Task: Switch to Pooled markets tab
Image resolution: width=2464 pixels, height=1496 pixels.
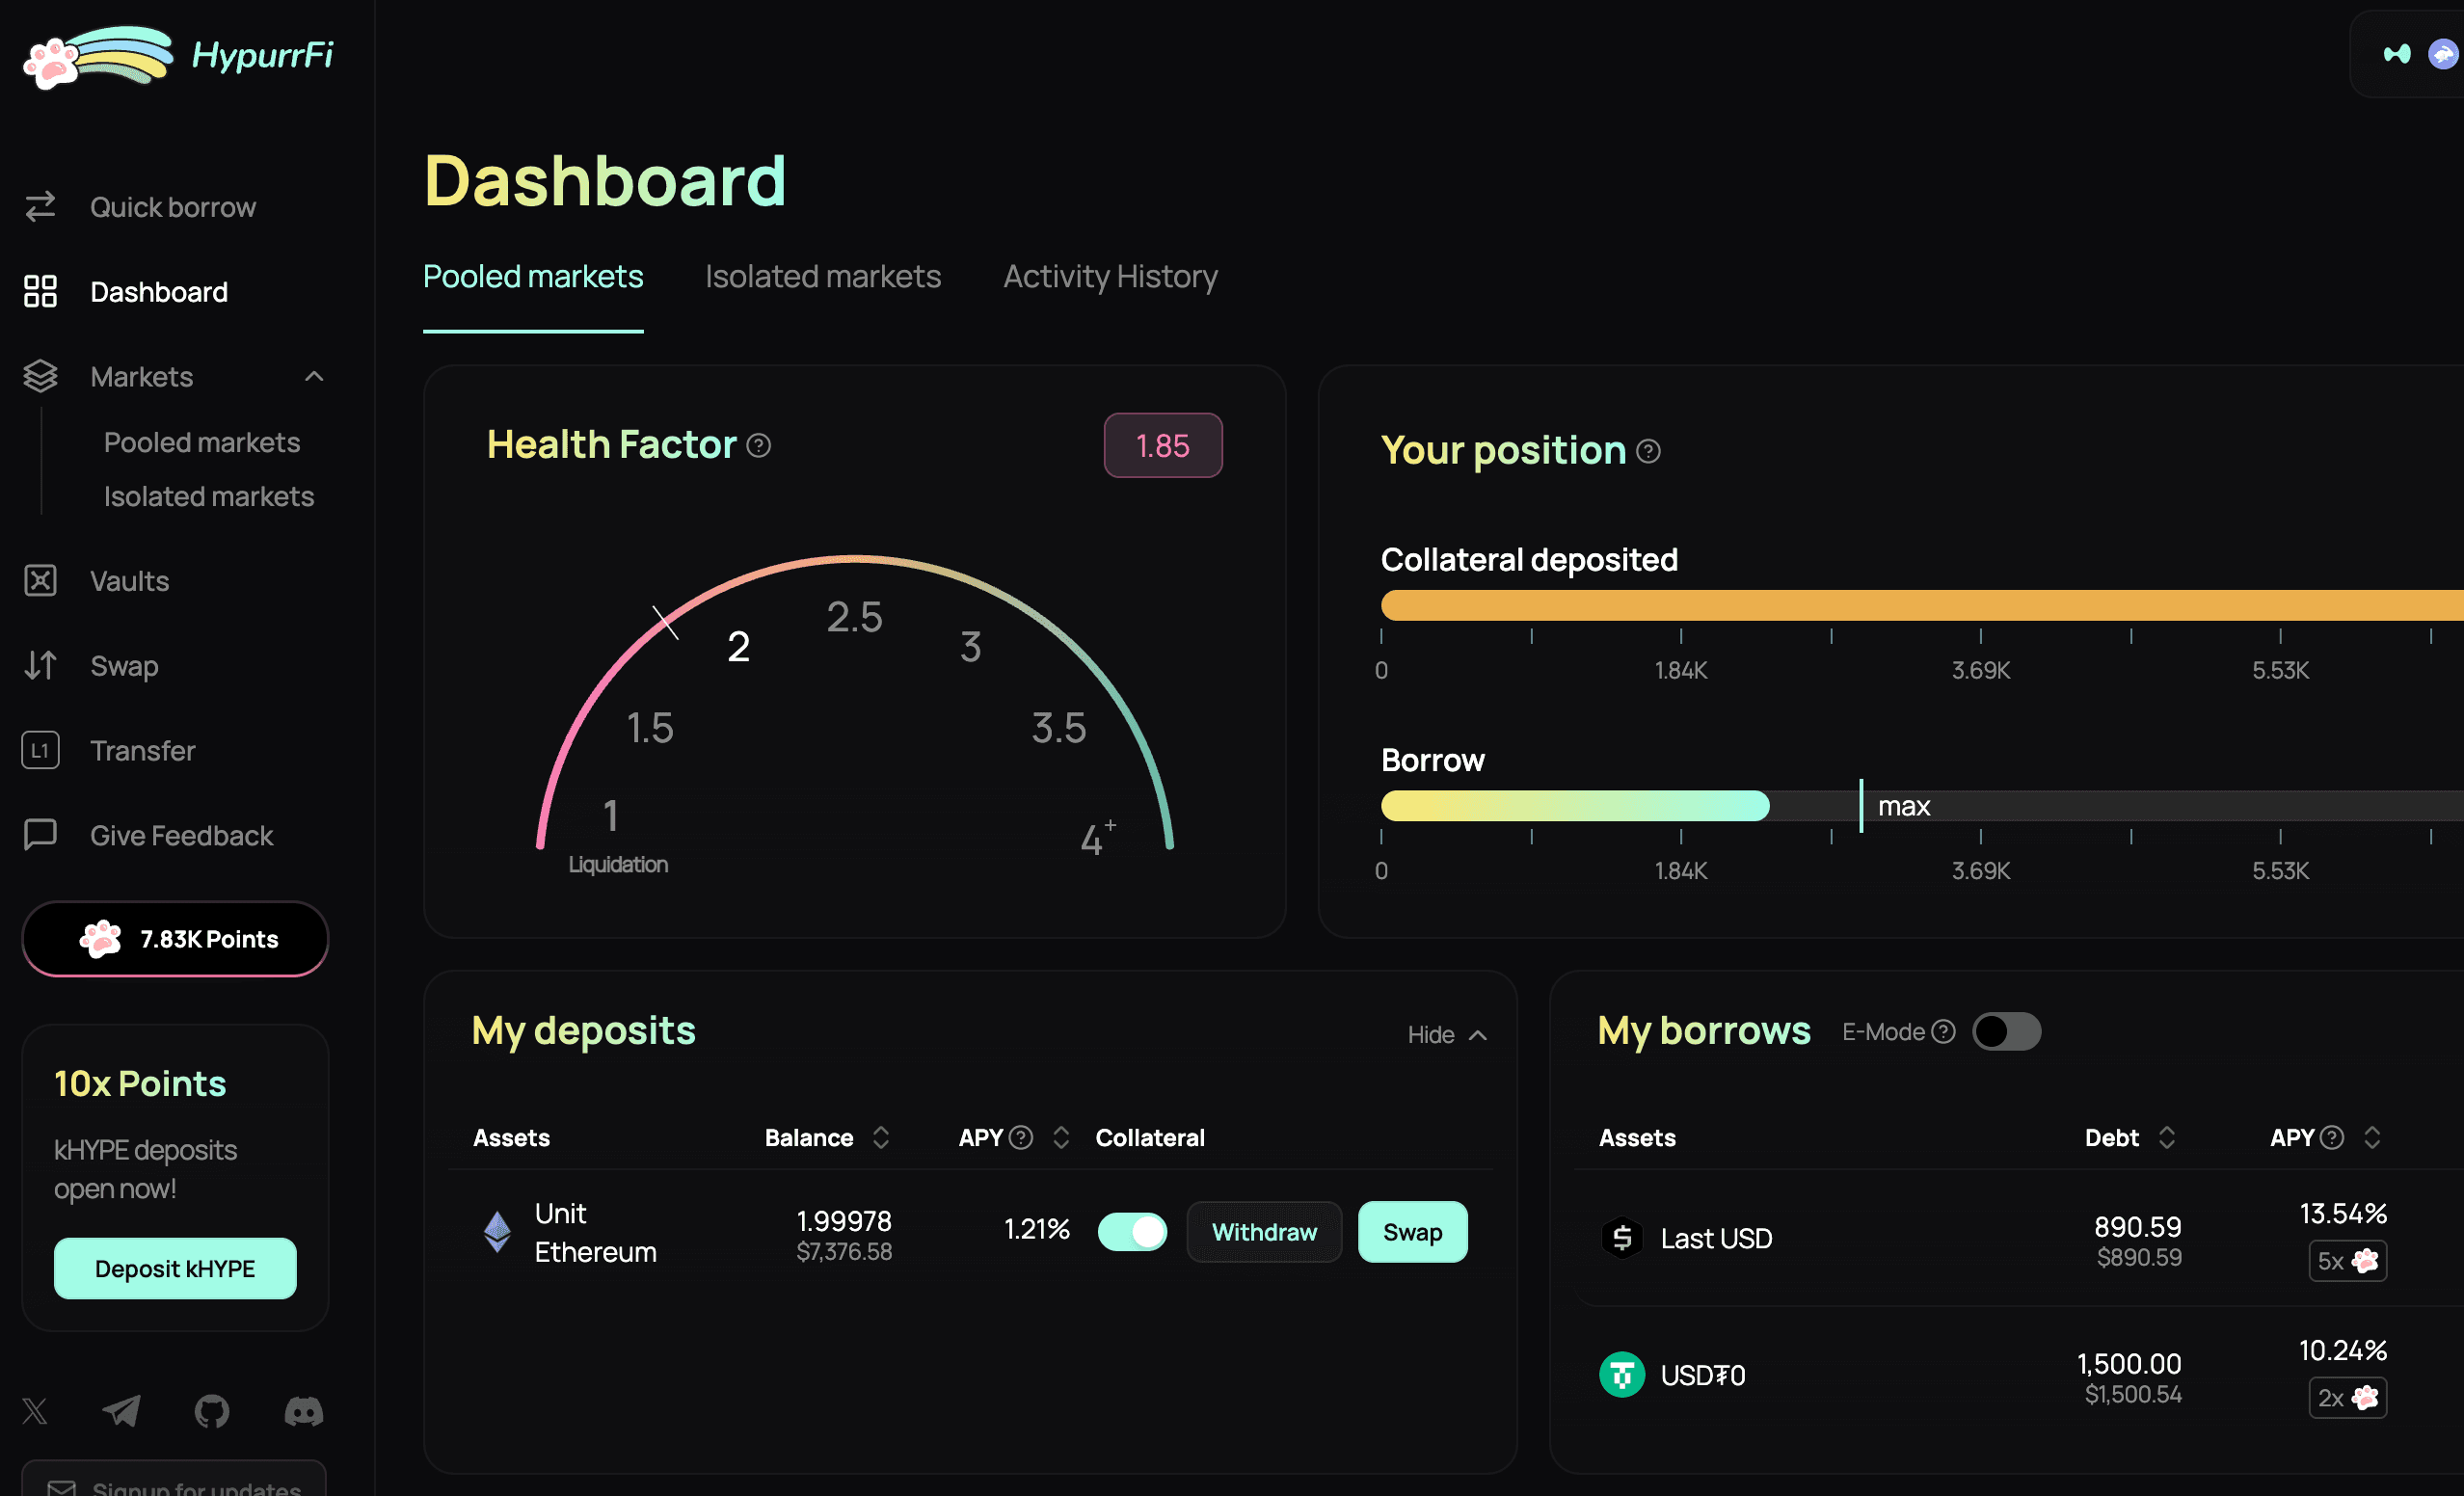Action: point(533,277)
